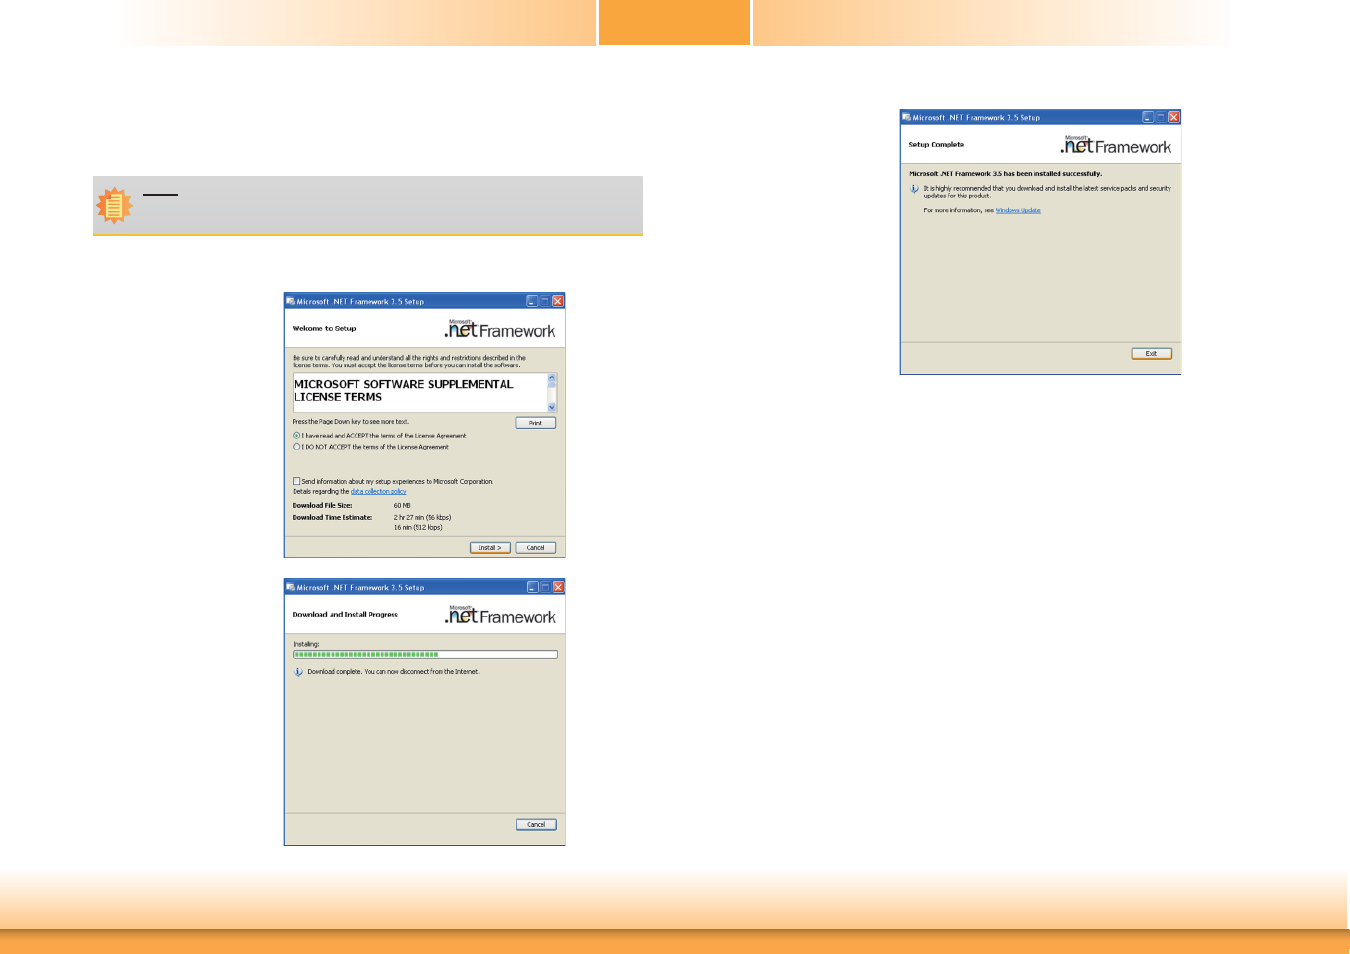The width and height of the screenshot is (1350, 954).
Task: Cancel the Download and Install Progress dialog
Action: [536, 825]
